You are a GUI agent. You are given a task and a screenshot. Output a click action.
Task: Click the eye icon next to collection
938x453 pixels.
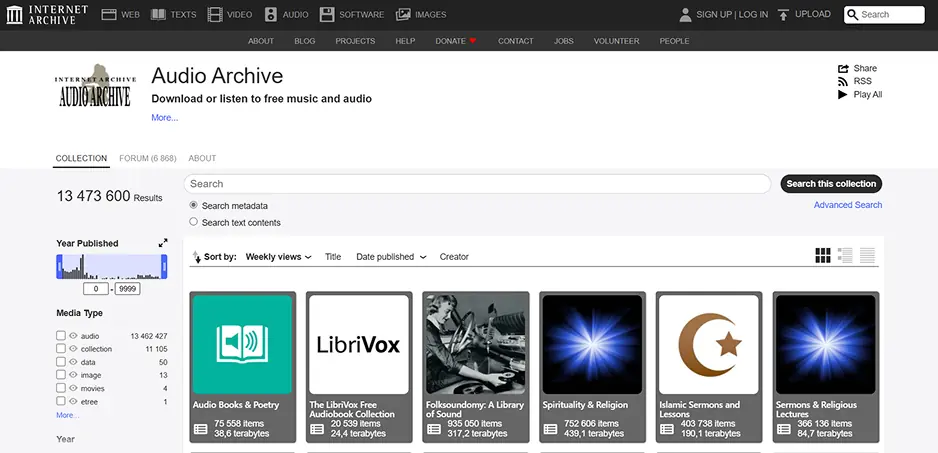74,348
